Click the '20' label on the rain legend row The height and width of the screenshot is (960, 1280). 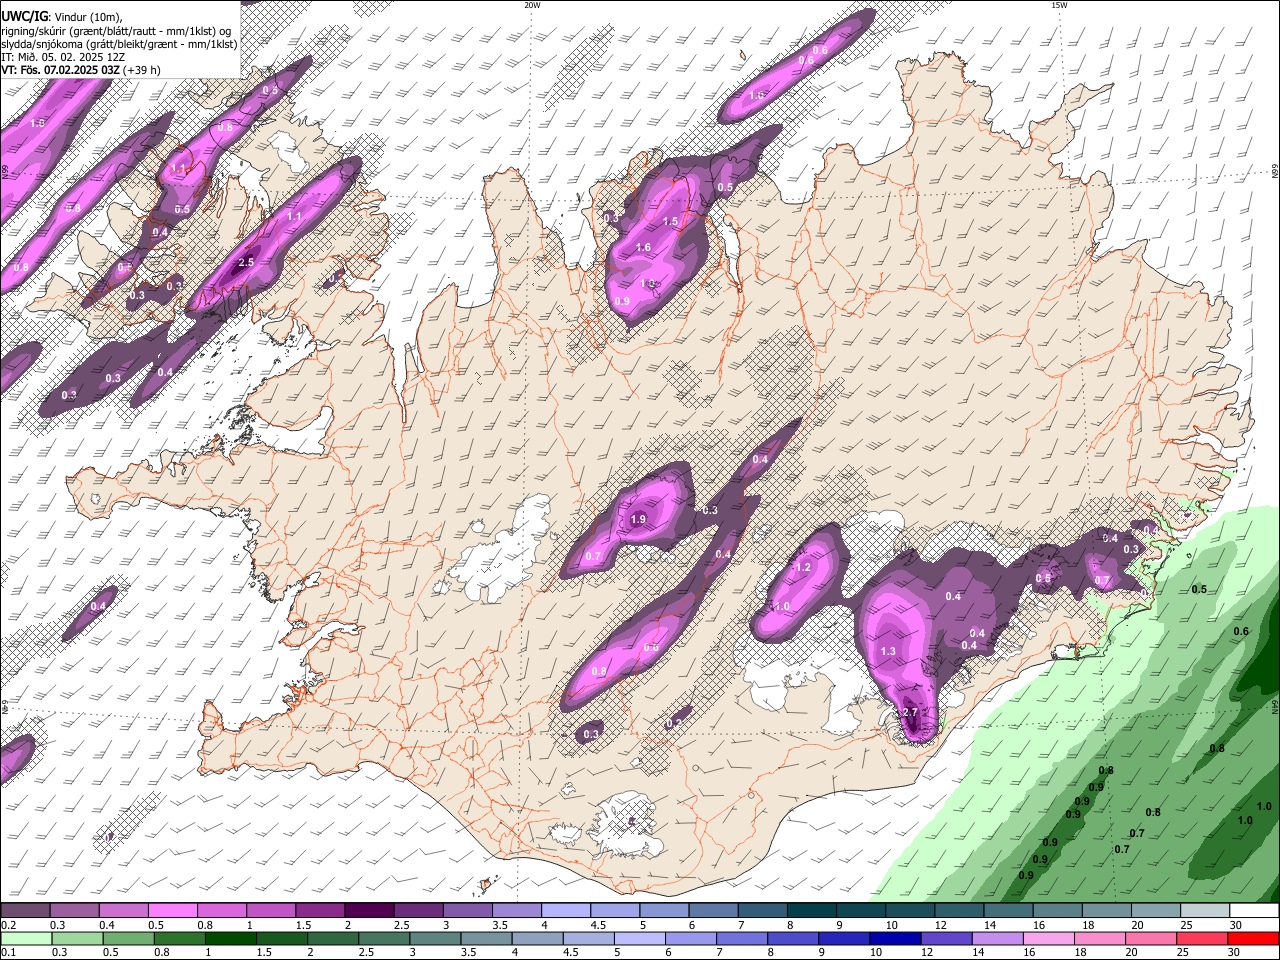pyautogui.click(x=1133, y=952)
